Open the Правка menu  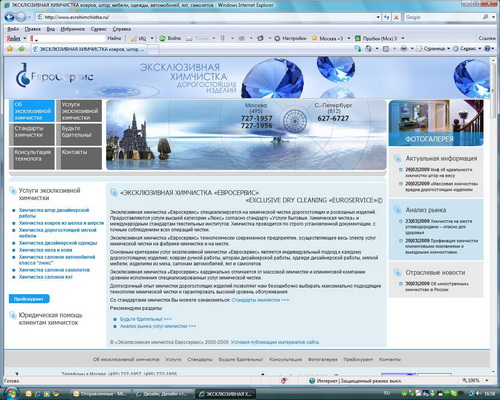pos(32,29)
